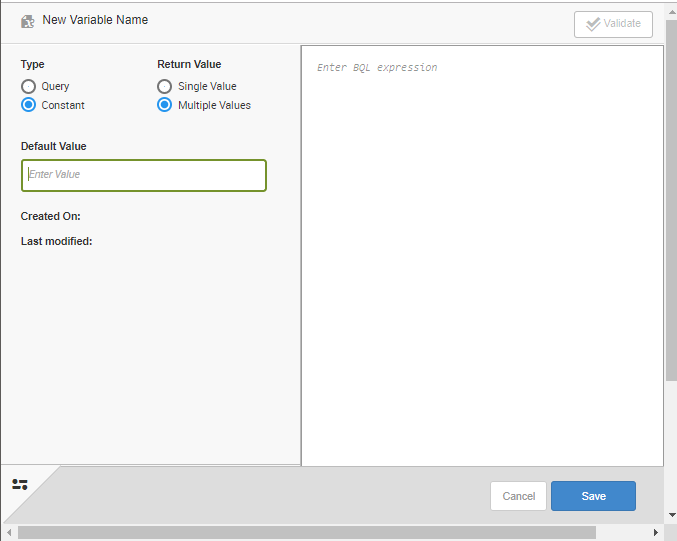Choose Single Value return option
This screenshot has width=677, height=541.
coord(165,87)
